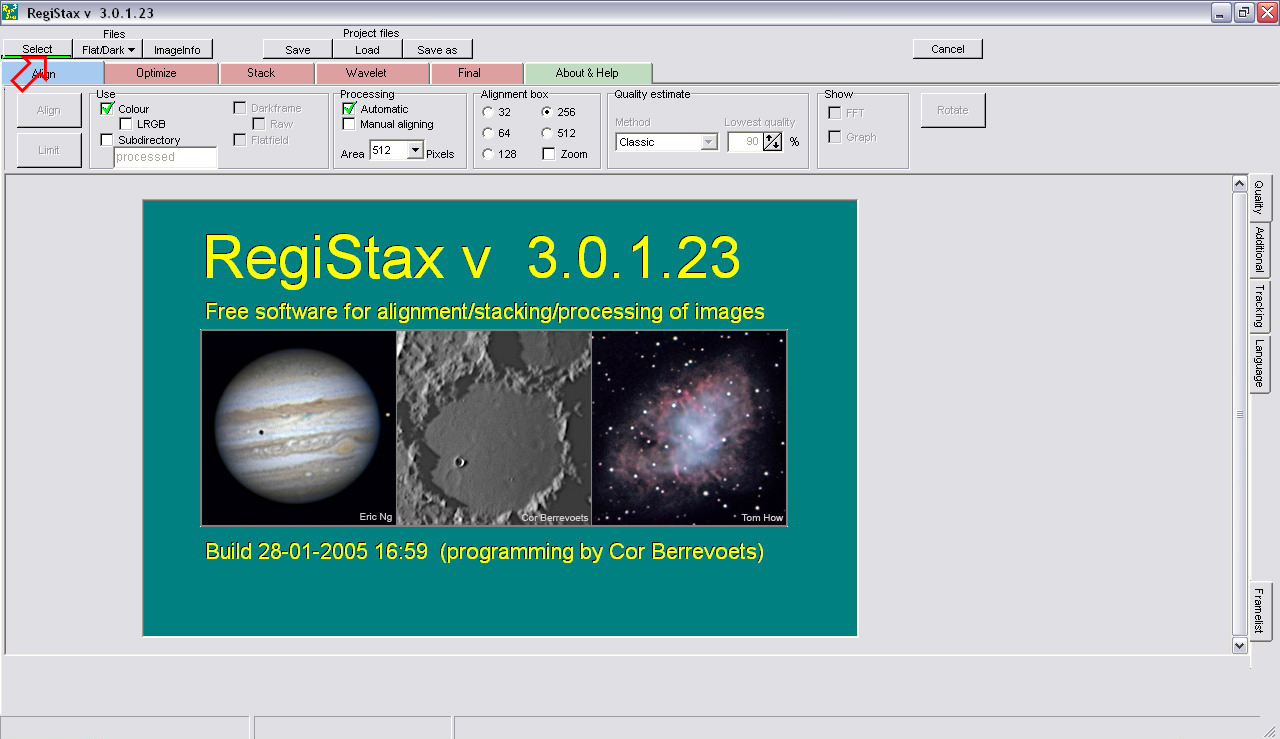Click the vertical scrollbar thumb

point(1239,415)
